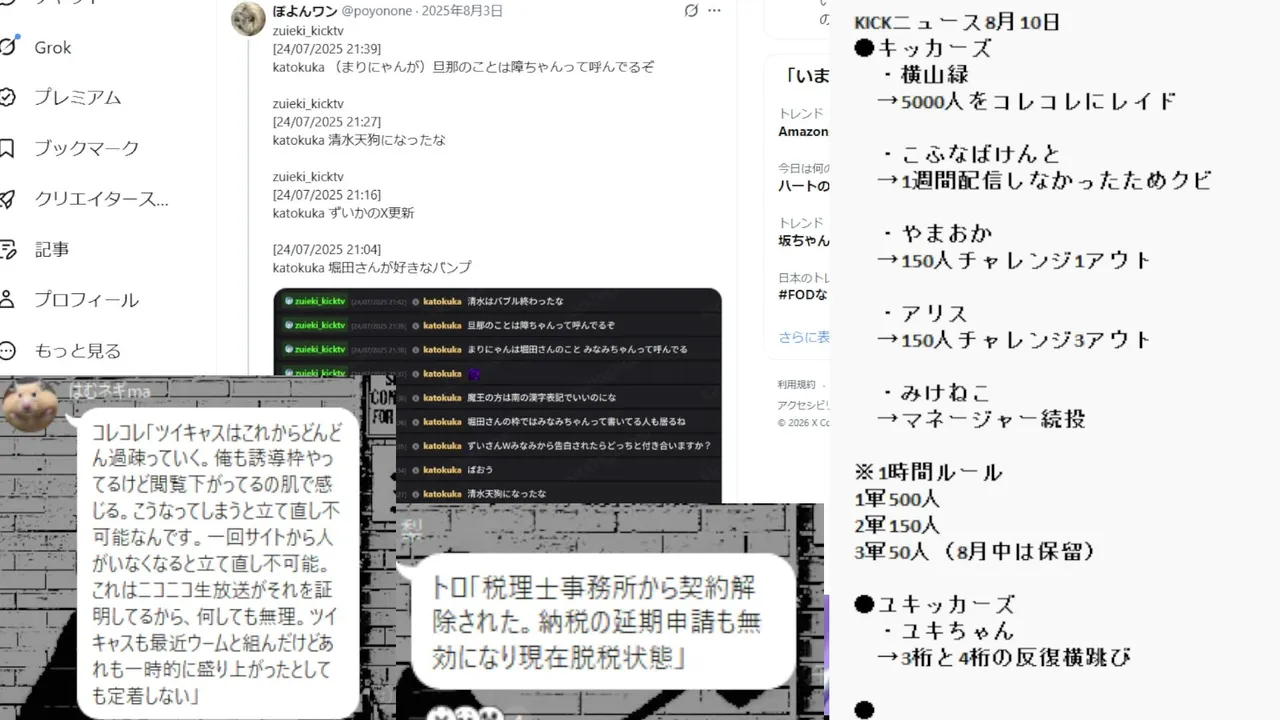The width and height of the screenshot is (1280, 720).
Task: Open the #FODな trend
Action: tap(803, 294)
